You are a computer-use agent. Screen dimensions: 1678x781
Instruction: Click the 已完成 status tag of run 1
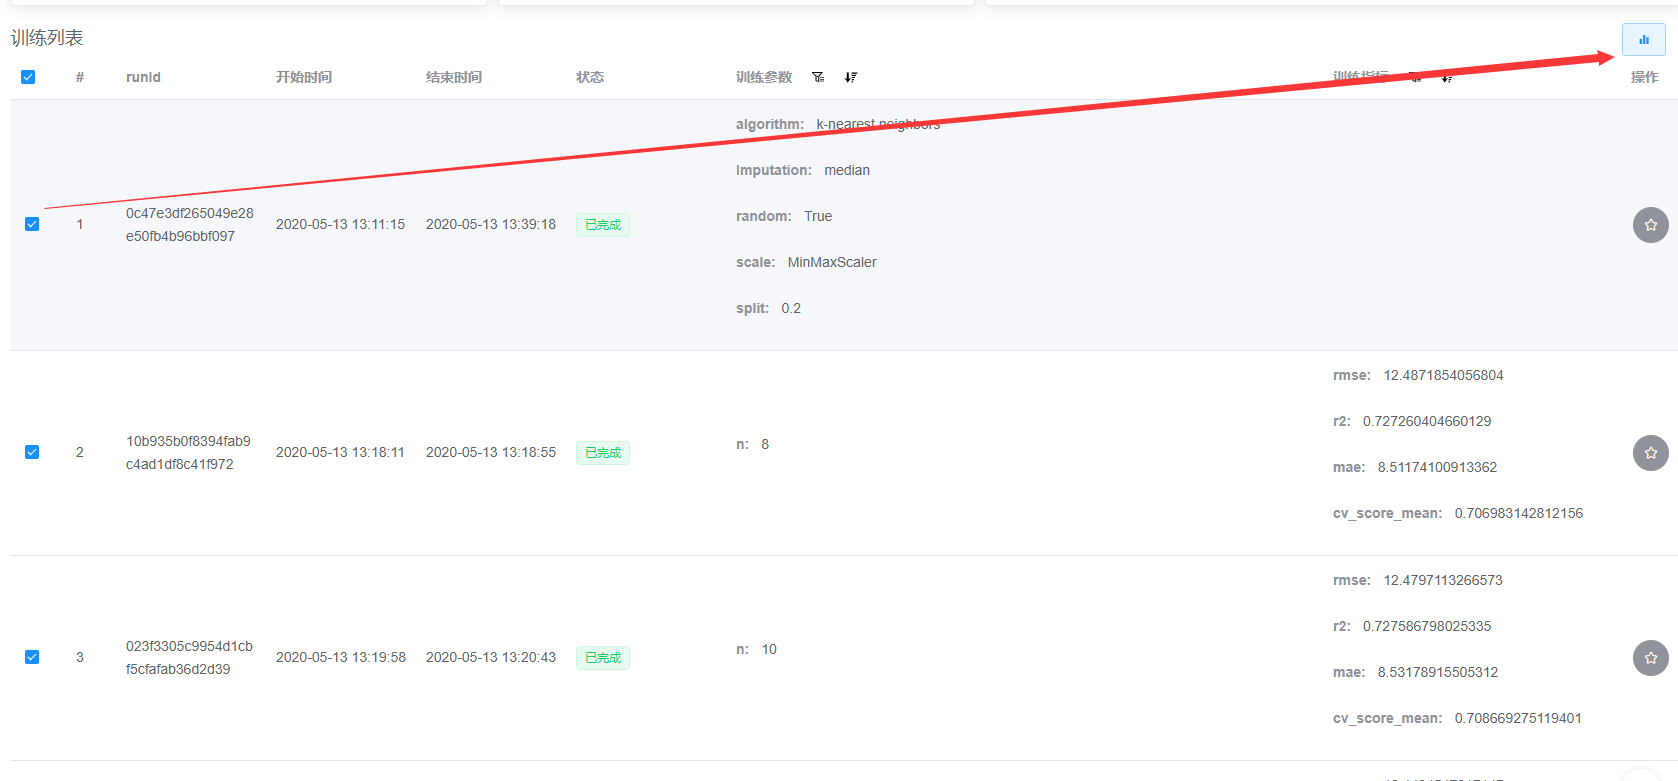(603, 225)
